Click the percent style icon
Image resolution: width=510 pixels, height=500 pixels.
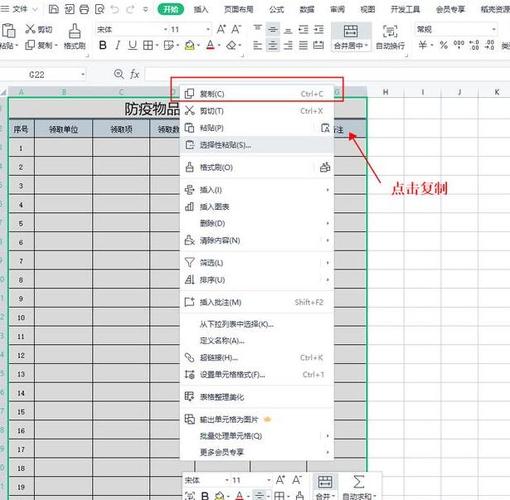tap(443, 45)
